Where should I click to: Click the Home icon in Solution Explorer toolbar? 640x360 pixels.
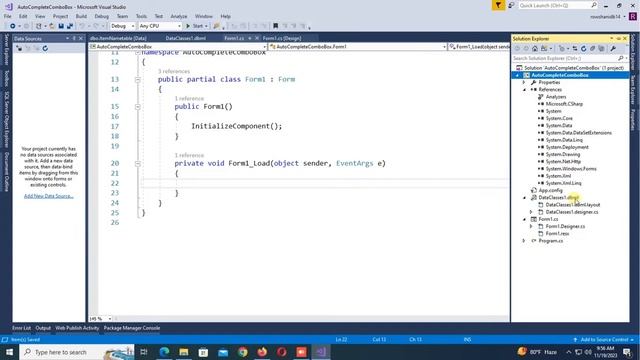535,49
